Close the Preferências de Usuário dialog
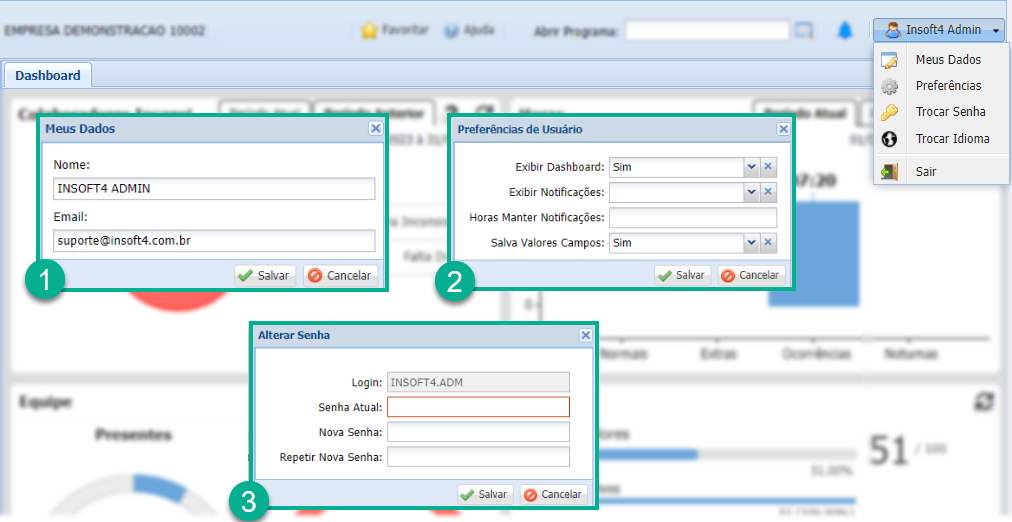1012x522 pixels. 783,129
